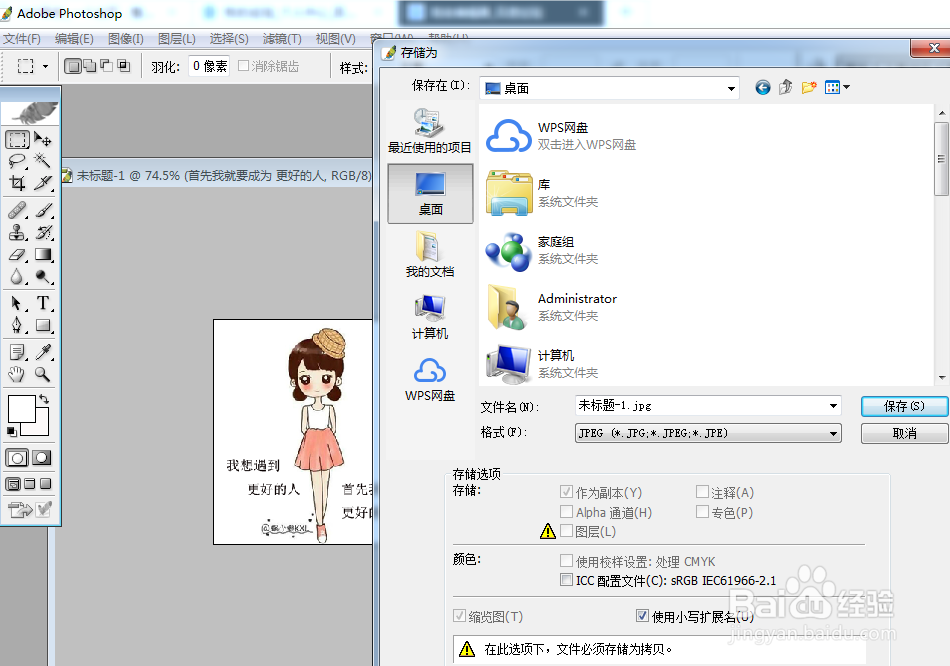The width and height of the screenshot is (950, 666).
Task: Swap foreground and background colors
Action: [44, 399]
